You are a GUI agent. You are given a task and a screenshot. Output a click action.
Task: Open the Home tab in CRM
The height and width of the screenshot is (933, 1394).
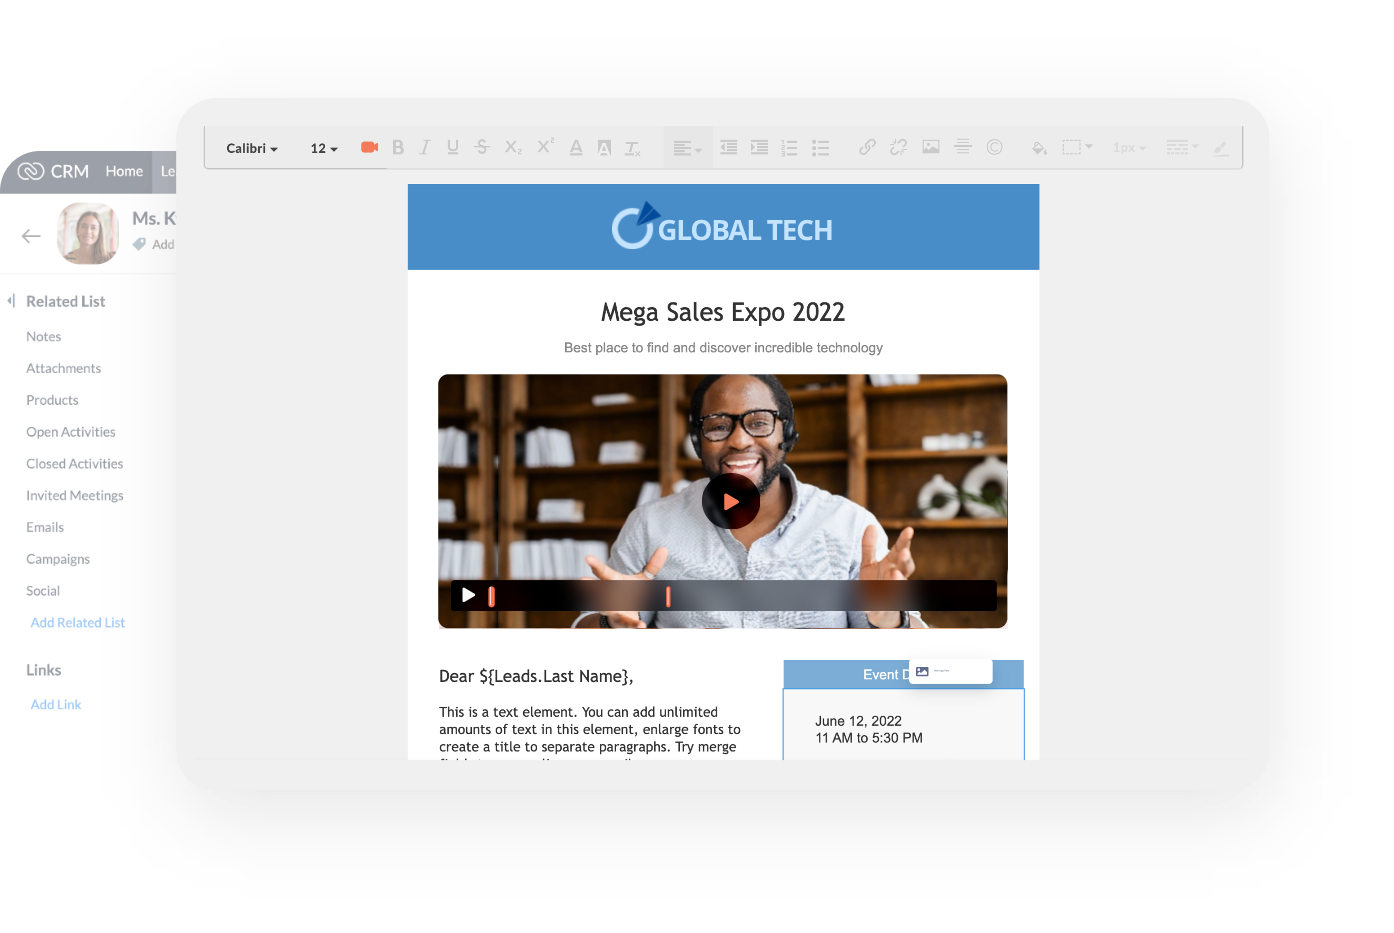click(x=124, y=171)
